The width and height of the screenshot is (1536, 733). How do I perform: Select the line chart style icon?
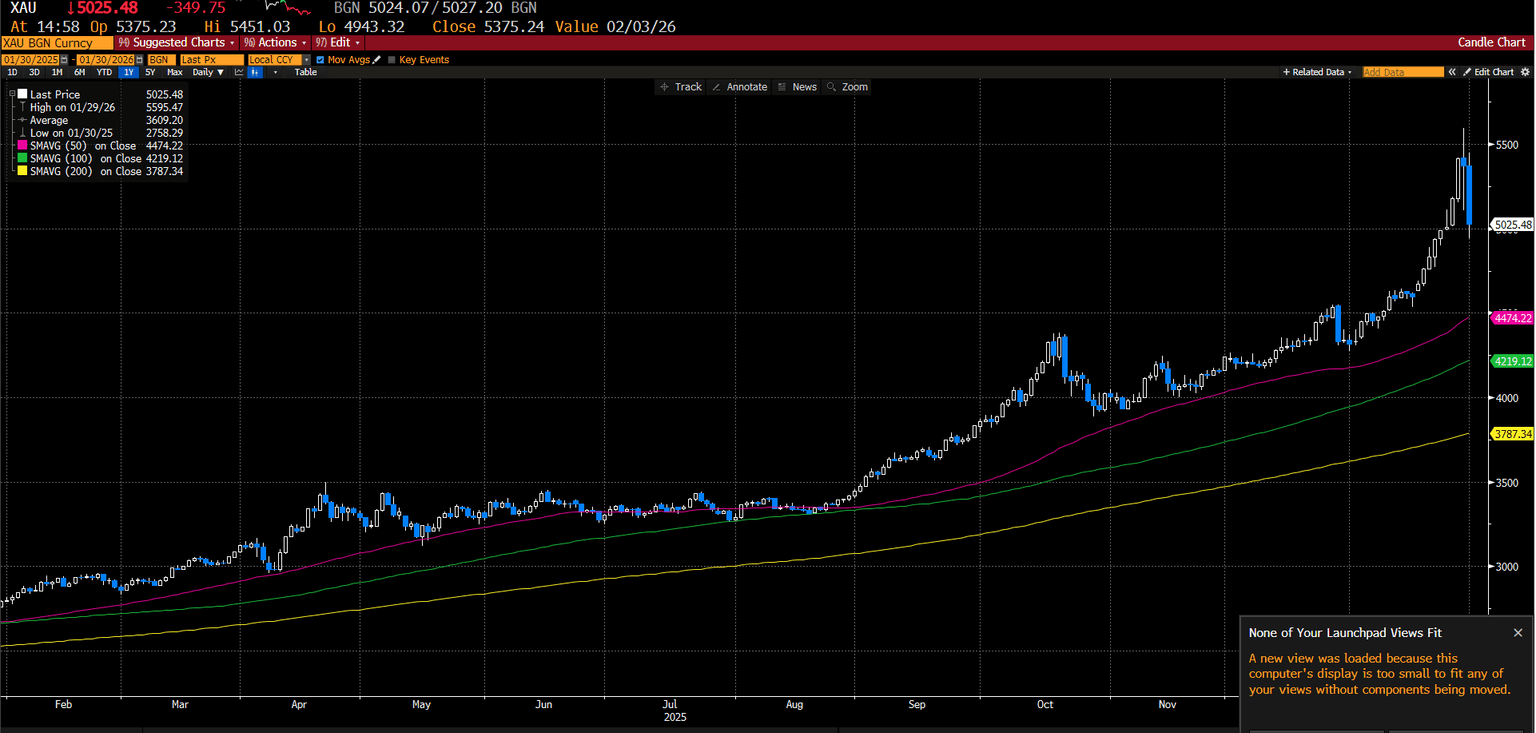tap(239, 72)
